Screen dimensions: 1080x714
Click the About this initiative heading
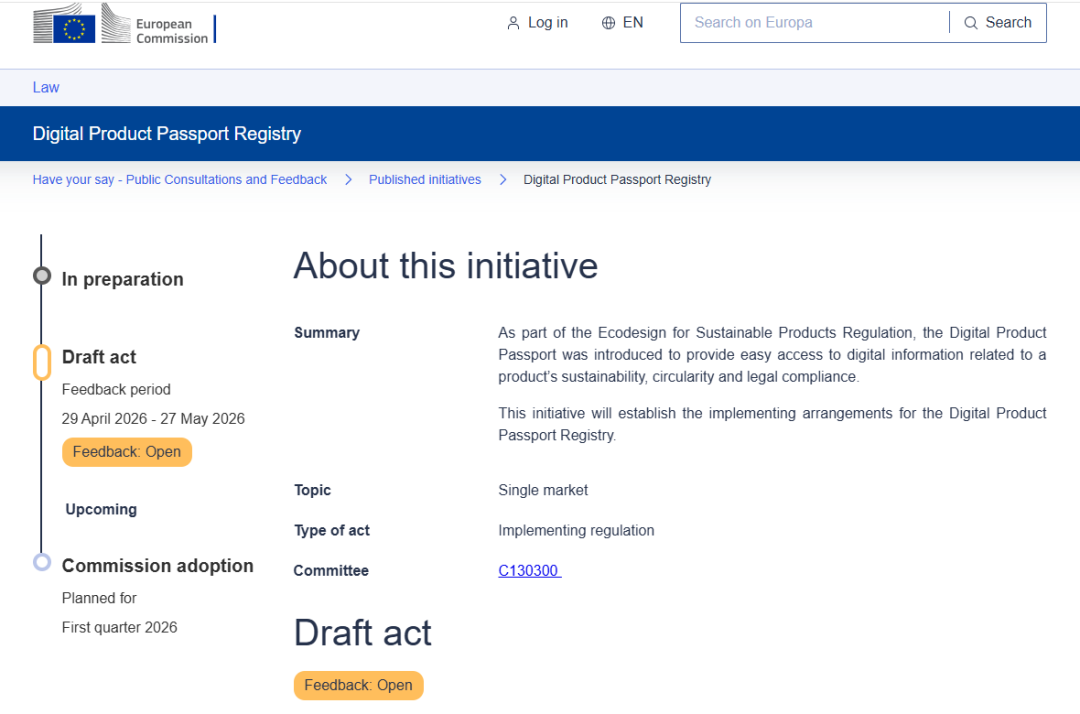coord(446,266)
